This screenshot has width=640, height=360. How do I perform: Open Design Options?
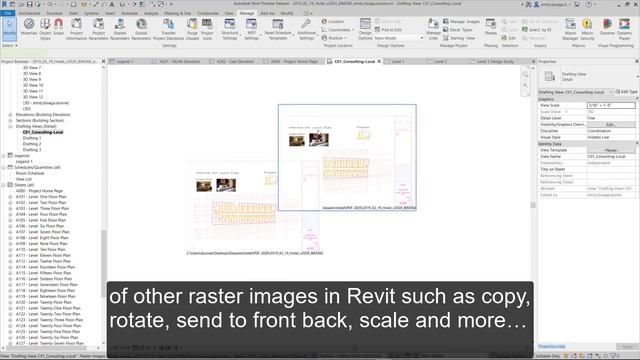[365, 29]
